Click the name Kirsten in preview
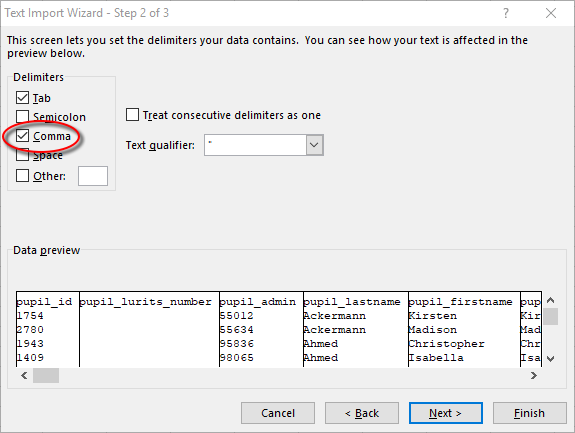Screen dimensions: 575x433 pyautogui.click(x=433, y=316)
